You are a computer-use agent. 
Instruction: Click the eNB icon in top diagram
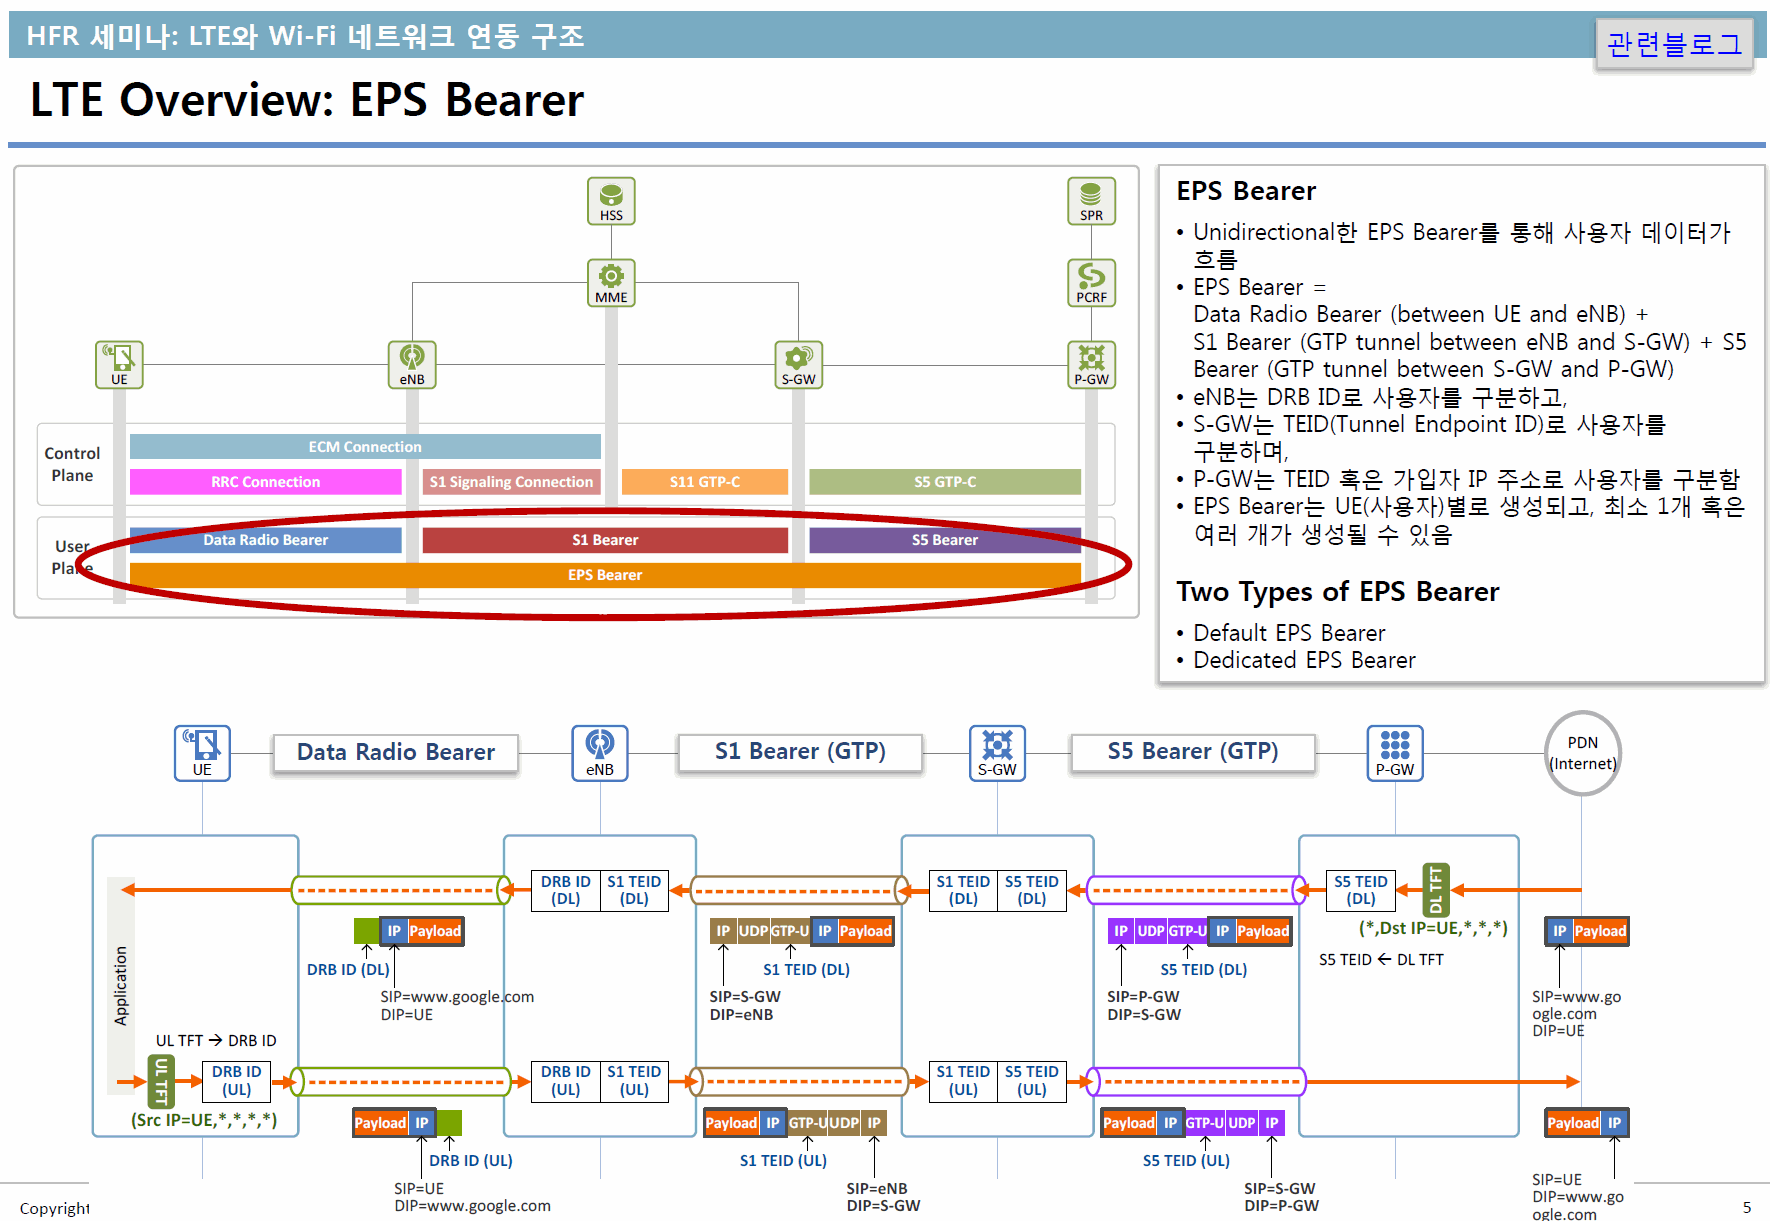click(x=412, y=365)
